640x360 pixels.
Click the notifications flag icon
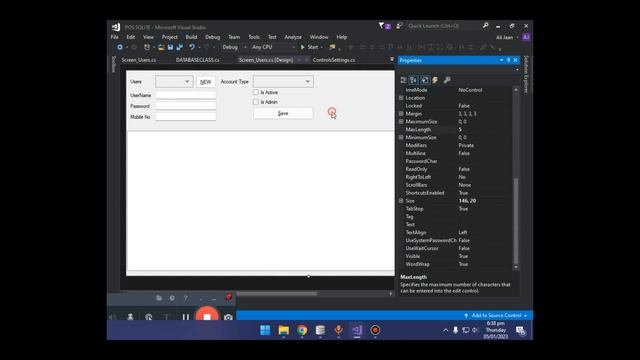click(382, 26)
